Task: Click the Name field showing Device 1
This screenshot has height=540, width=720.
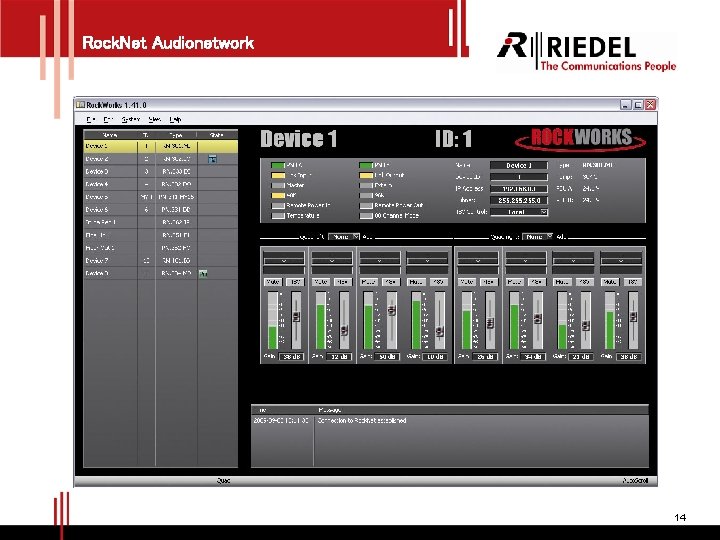Action: coord(519,165)
